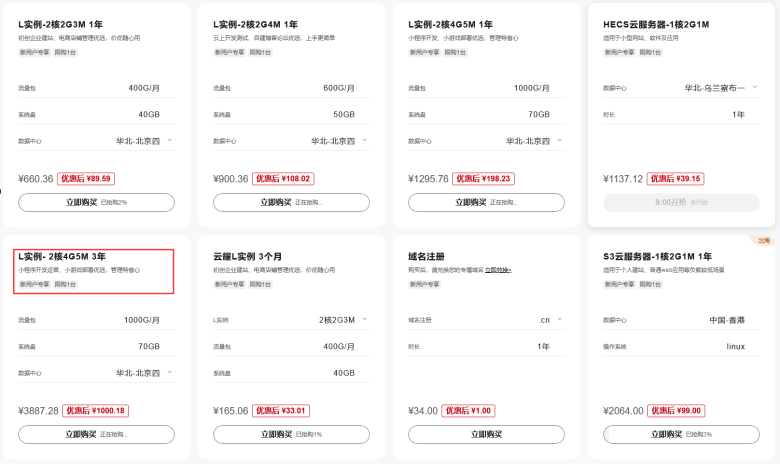Open 数据中心 dropdown in 2核2G4M 1年 card

coord(339,141)
